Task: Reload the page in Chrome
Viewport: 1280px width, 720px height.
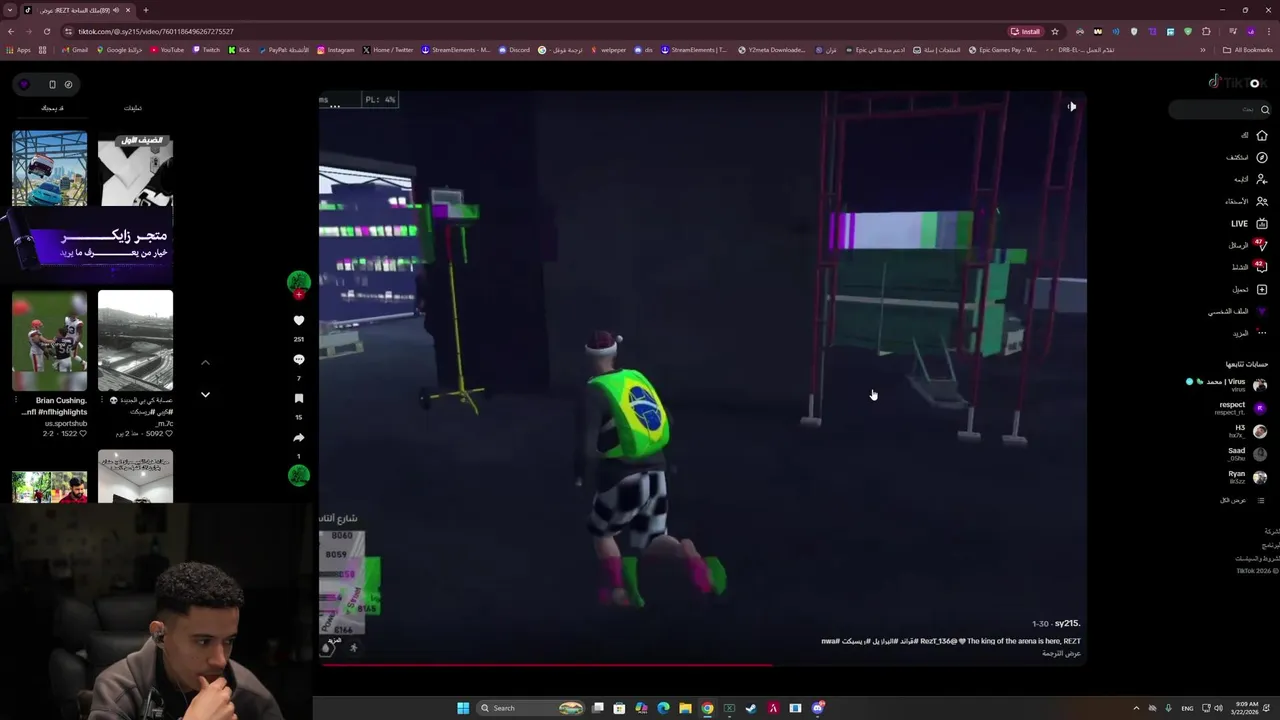Action: 48,31
